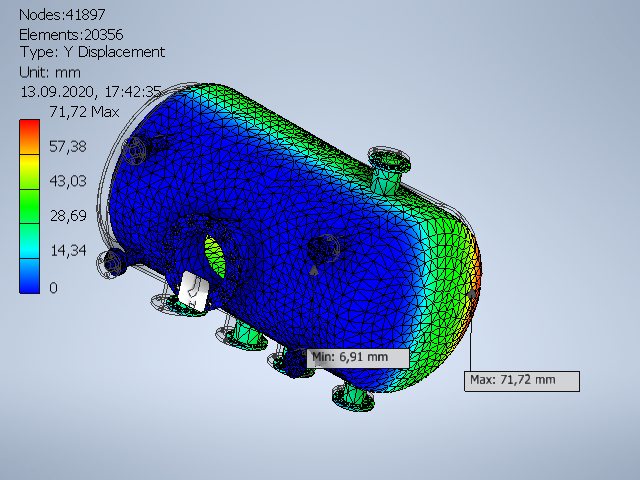The image size is (640, 480).
Task: Click the 'Min: 6,91 mm' probe label
Action: pos(358,358)
